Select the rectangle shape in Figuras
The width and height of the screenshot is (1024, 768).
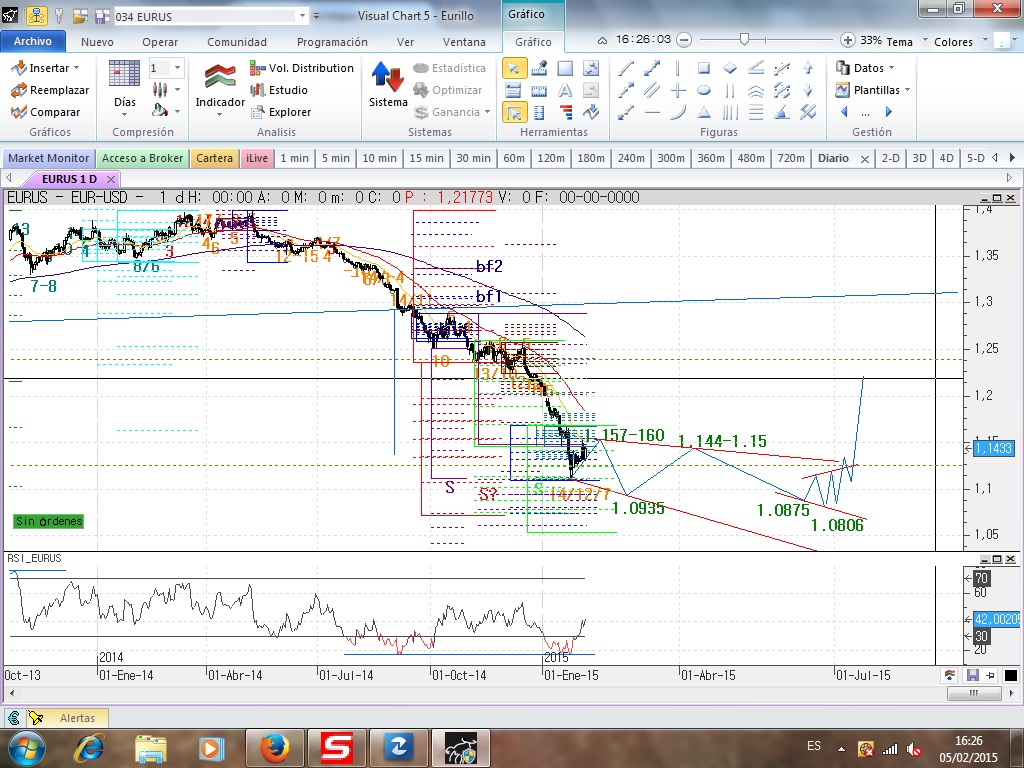point(704,68)
